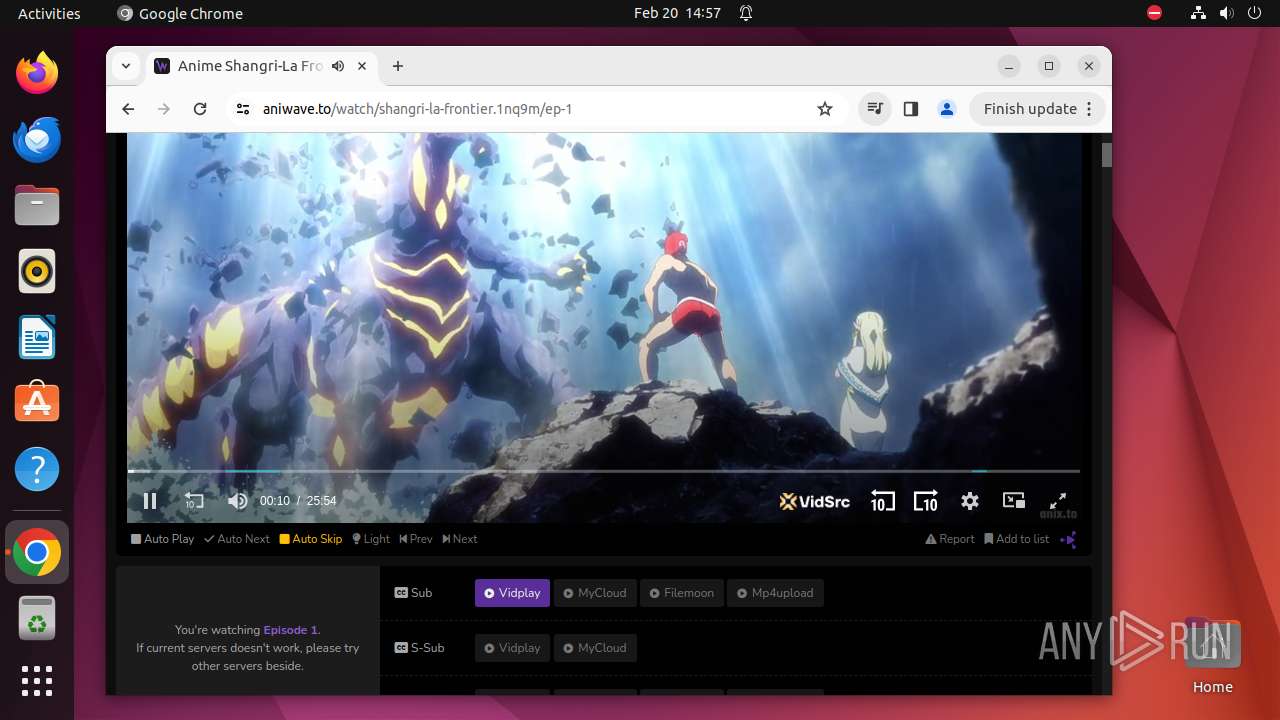Launch Thunderbird from dock
The width and height of the screenshot is (1280, 720).
pyautogui.click(x=37, y=139)
